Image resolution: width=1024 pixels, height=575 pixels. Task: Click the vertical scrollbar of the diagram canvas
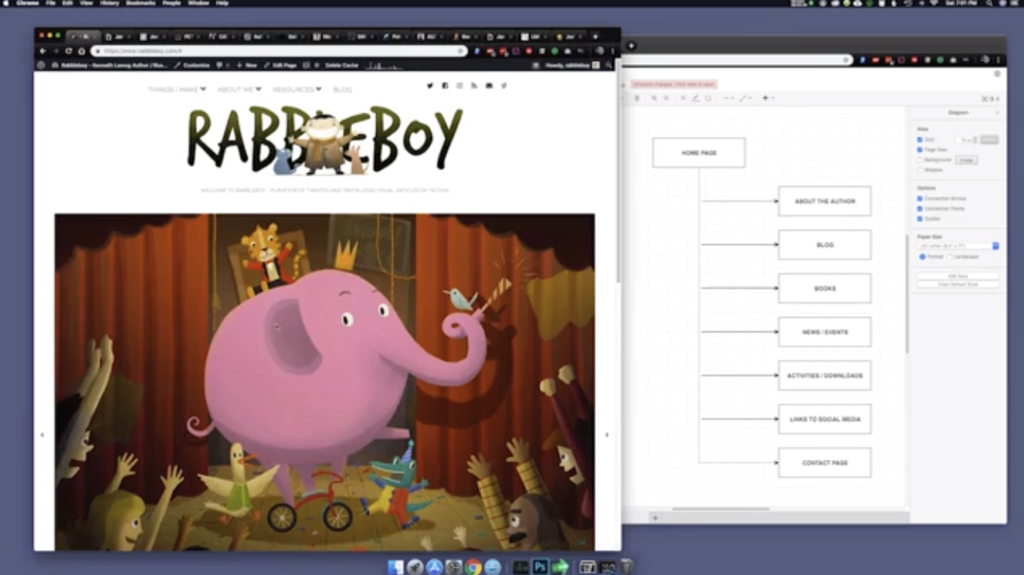tap(907, 294)
